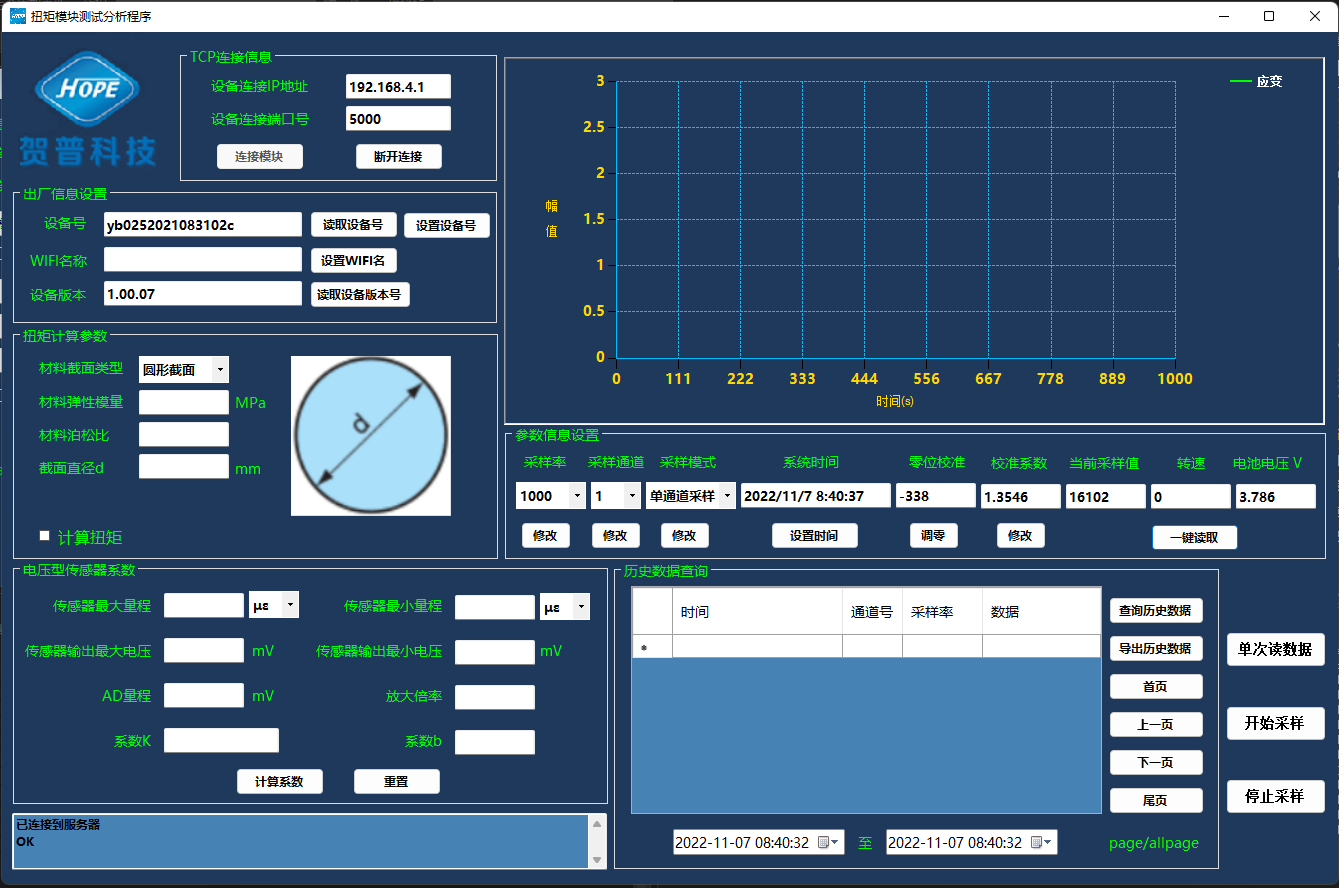The image size is (1339, 888).
Task: Open the 采样通道 dropdown
Action: pos(632,496)
